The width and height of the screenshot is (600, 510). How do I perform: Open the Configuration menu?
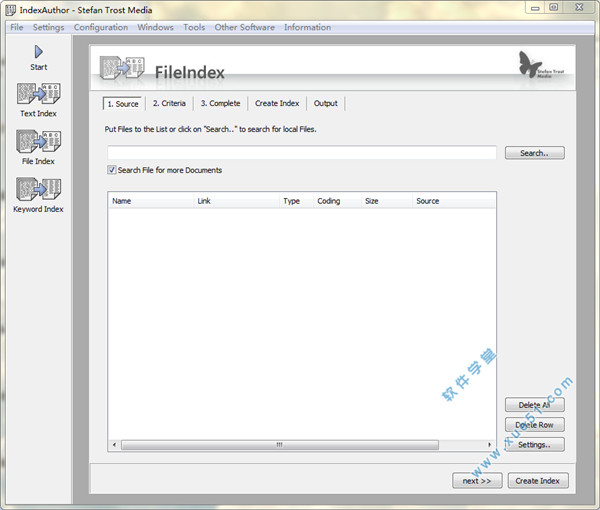point(101,28)
